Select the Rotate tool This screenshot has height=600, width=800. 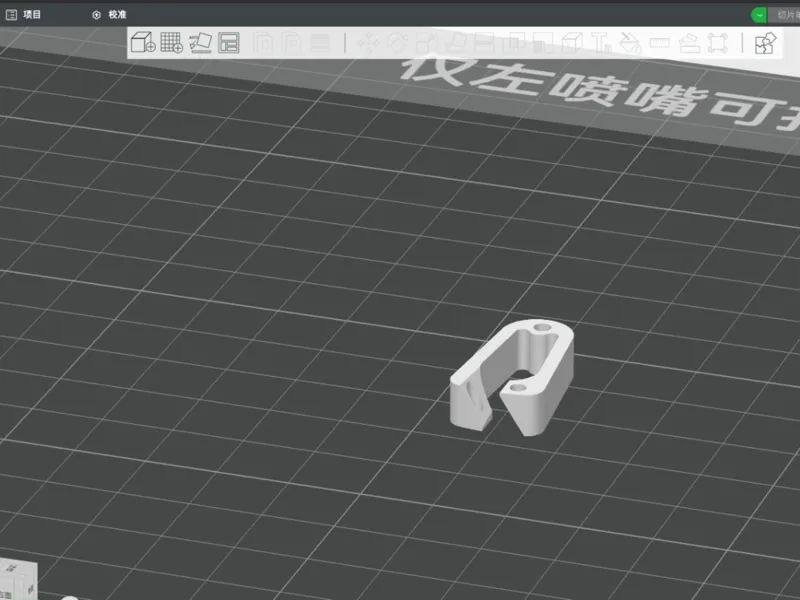click(x=397, y=43)
